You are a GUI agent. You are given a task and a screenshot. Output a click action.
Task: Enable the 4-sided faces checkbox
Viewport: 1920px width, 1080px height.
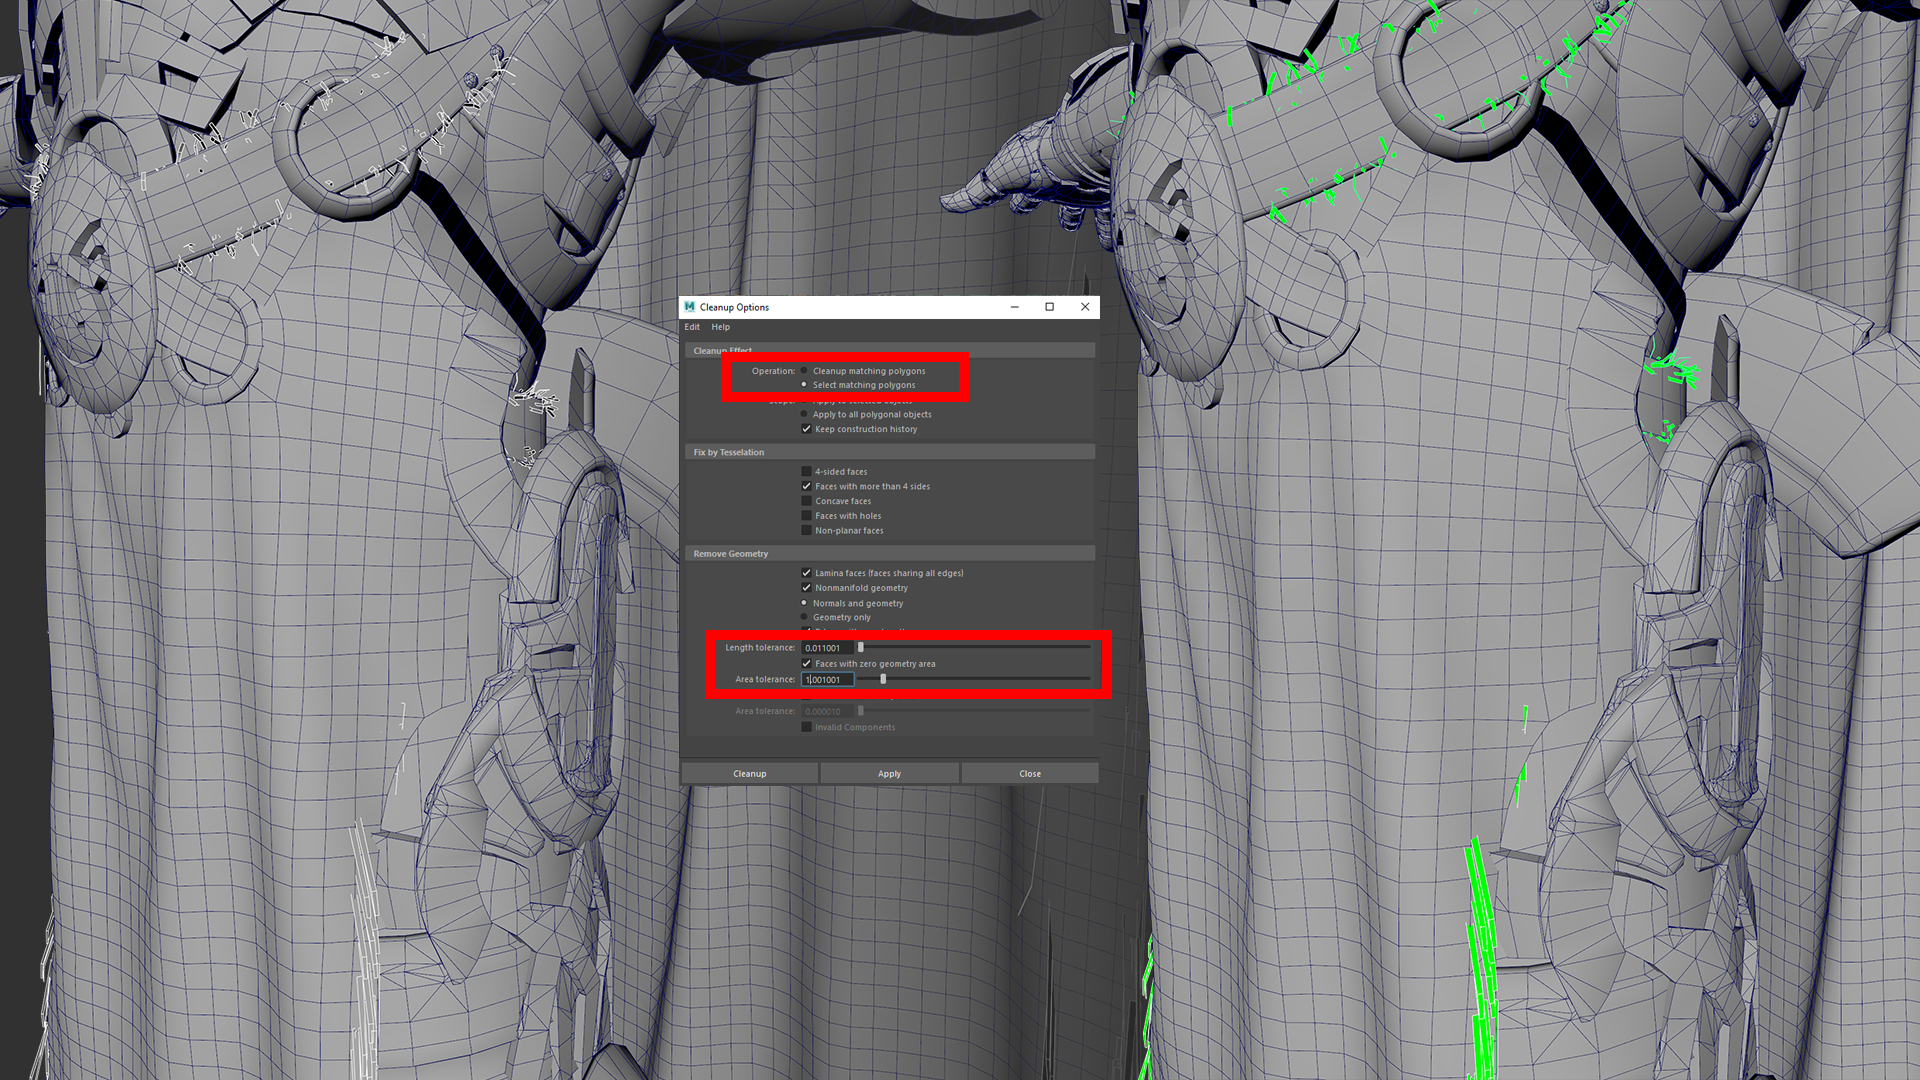pyautogui.click(x=806, y=472)
